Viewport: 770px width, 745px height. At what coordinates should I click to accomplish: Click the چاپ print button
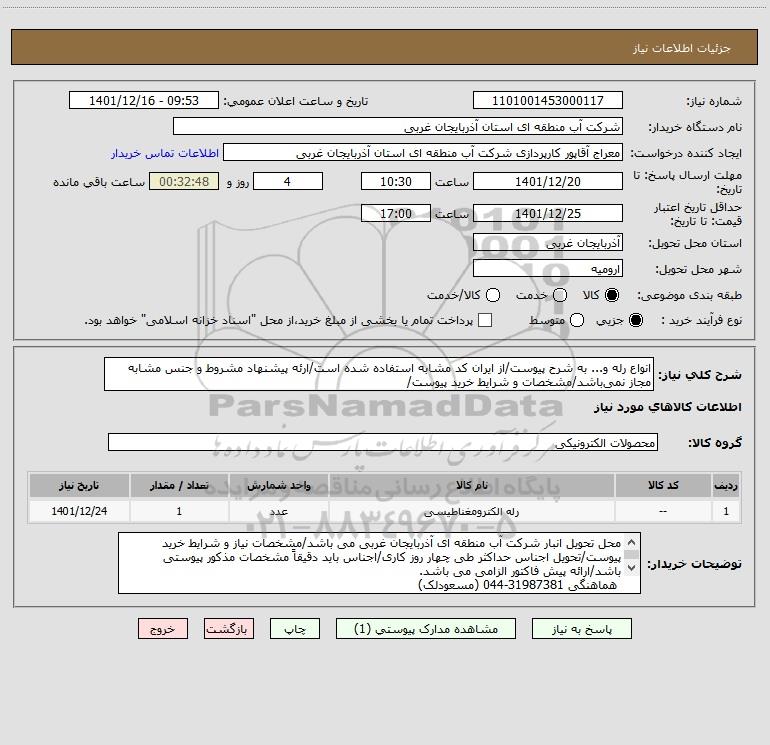coord(295,629)
